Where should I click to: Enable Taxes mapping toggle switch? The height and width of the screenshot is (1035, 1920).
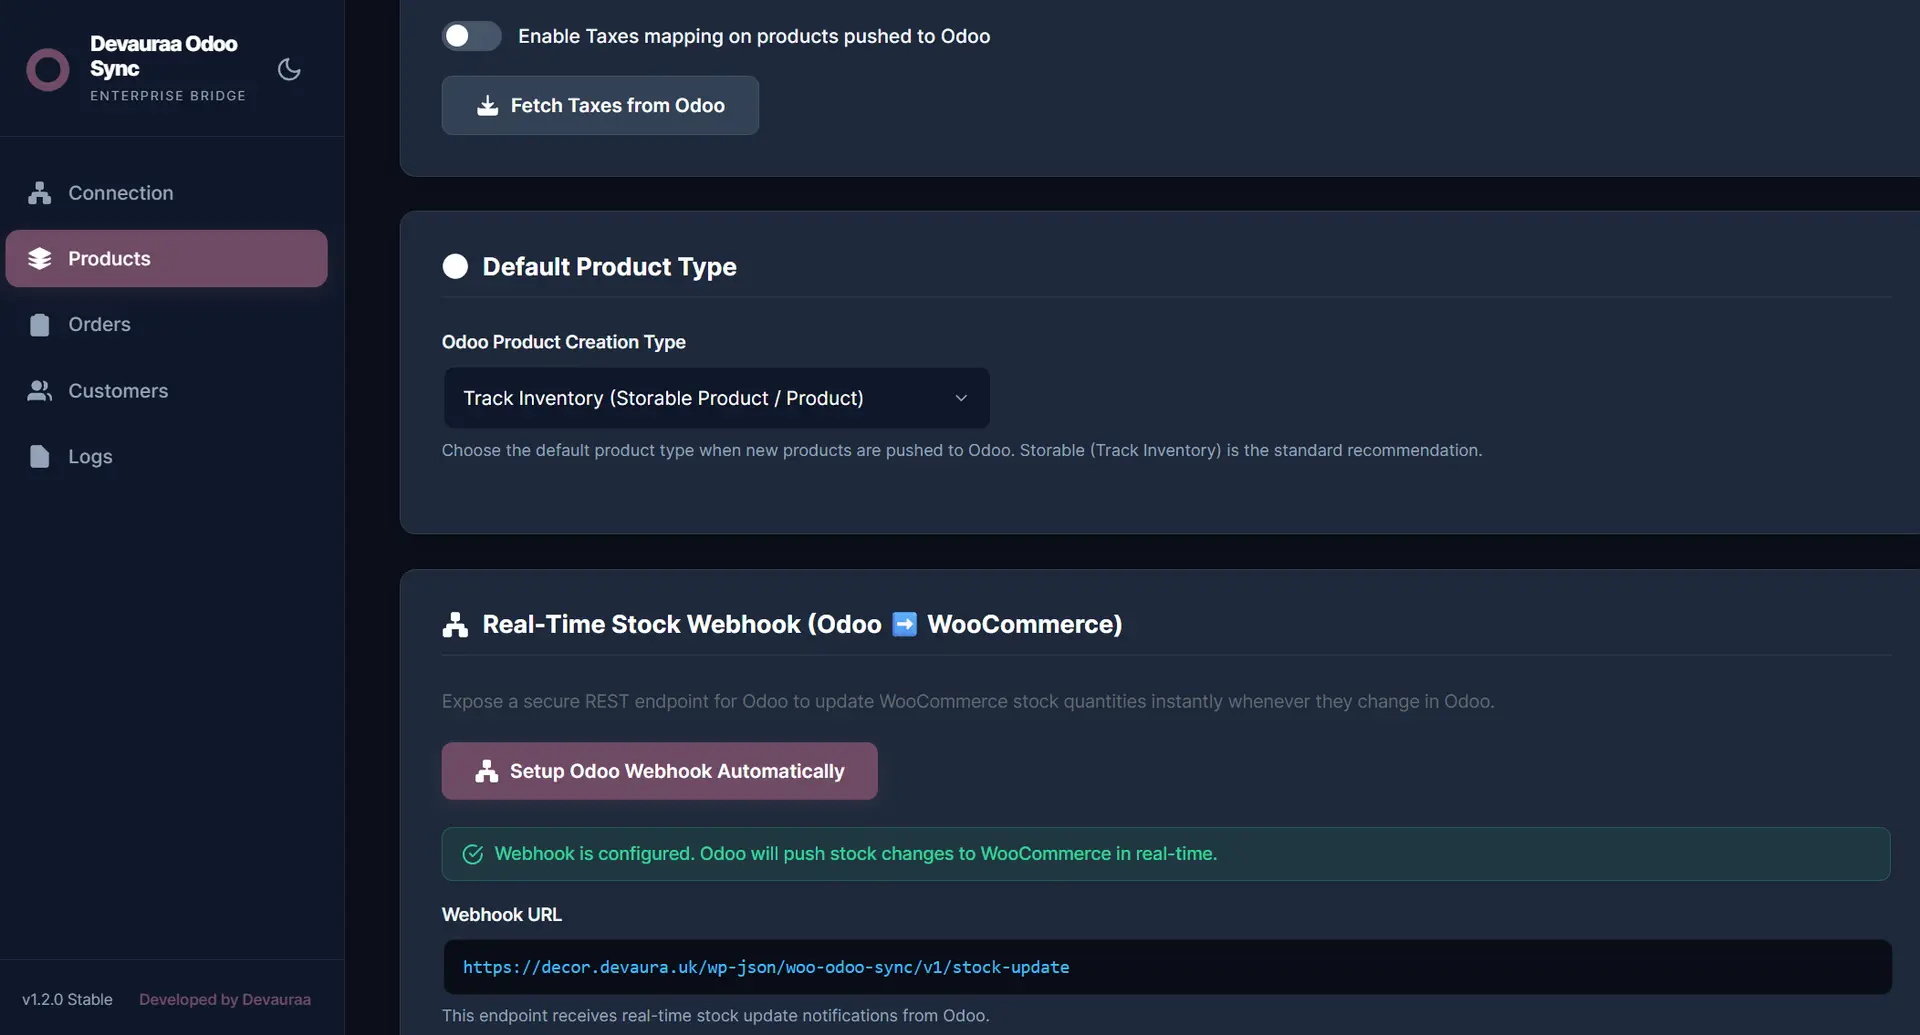point(471,36)
